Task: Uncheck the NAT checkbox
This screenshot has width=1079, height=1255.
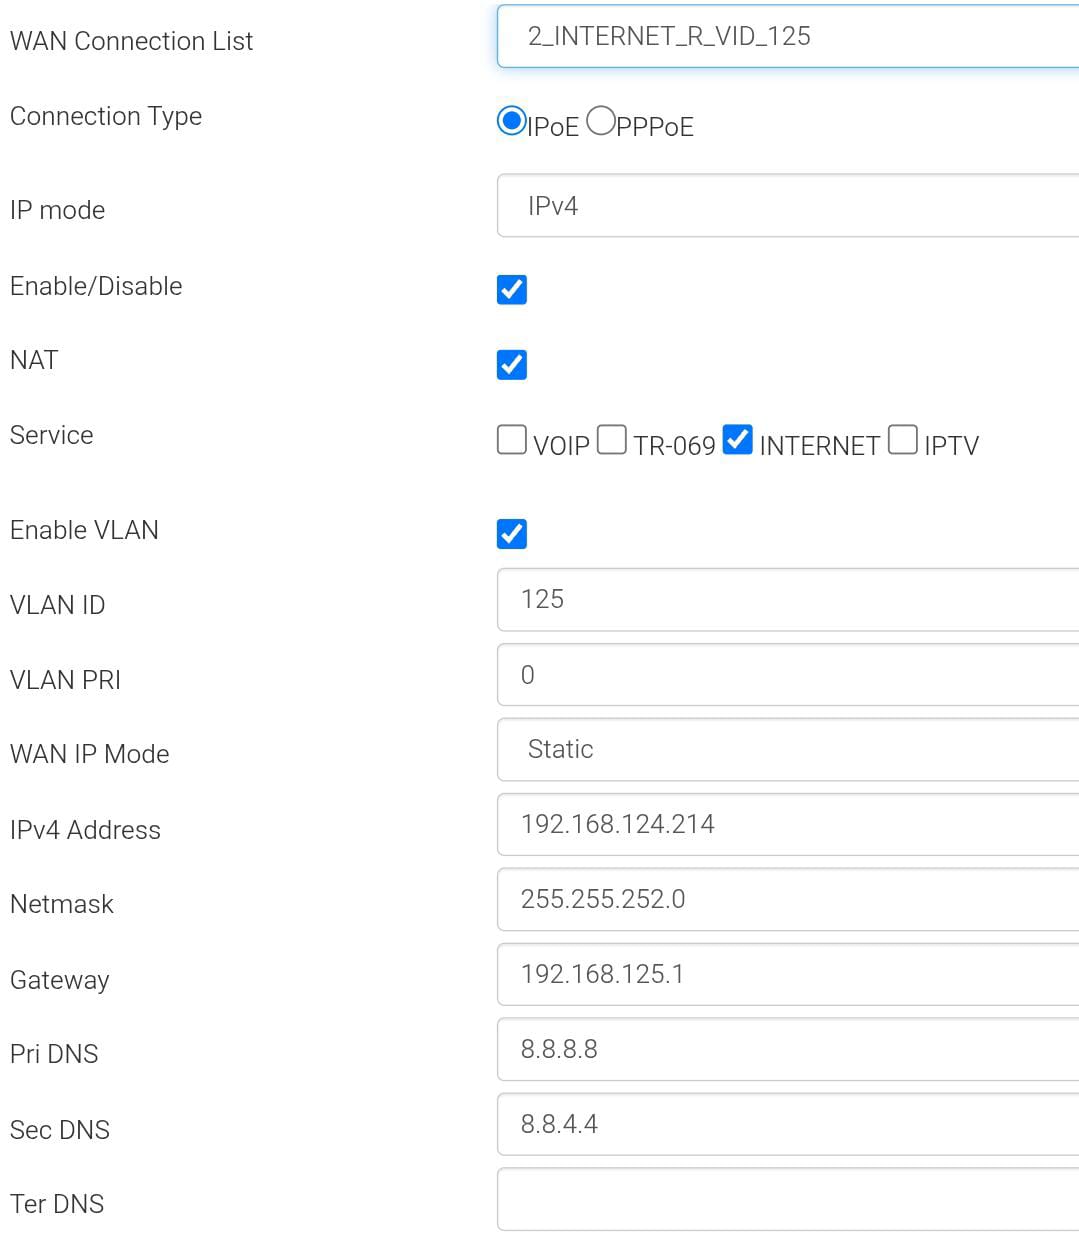Action: tap(512, 365)
